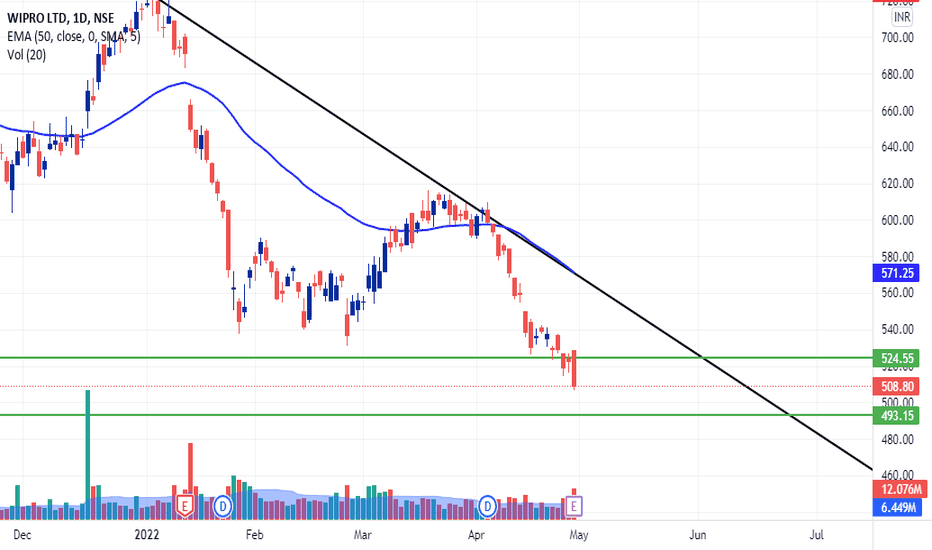This screenshot has width=932, height=550.
Task: Click the 620.00 price axis value
Action: coord(897,184)
